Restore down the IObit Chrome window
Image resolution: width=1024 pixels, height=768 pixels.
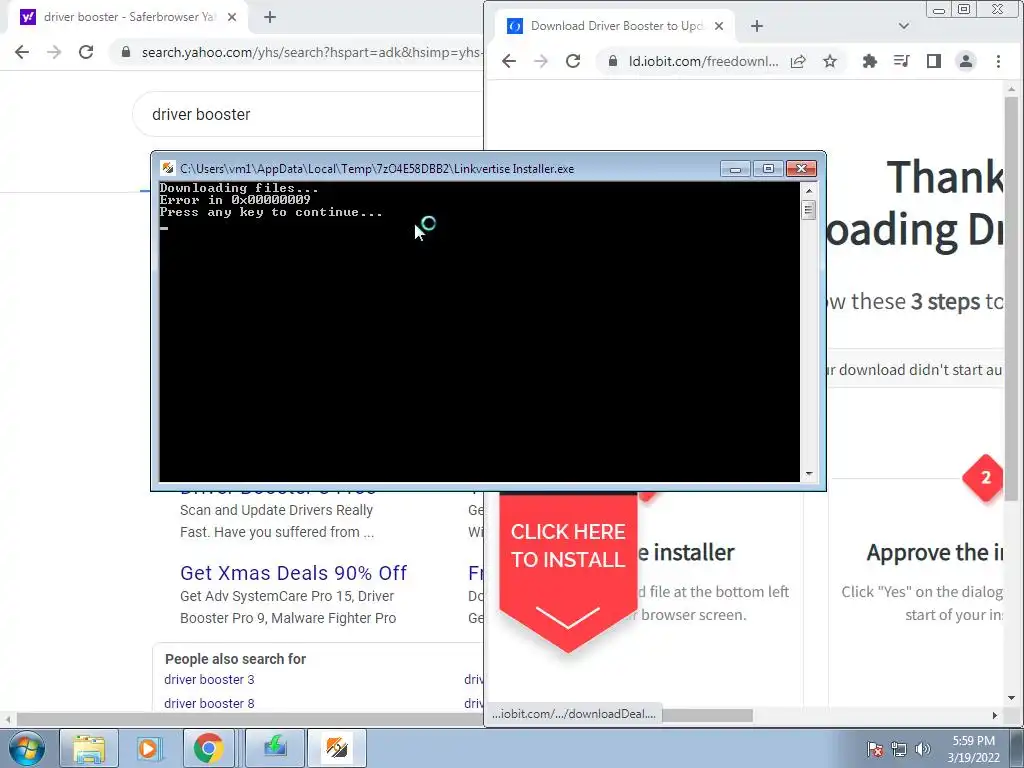(964, 9)
